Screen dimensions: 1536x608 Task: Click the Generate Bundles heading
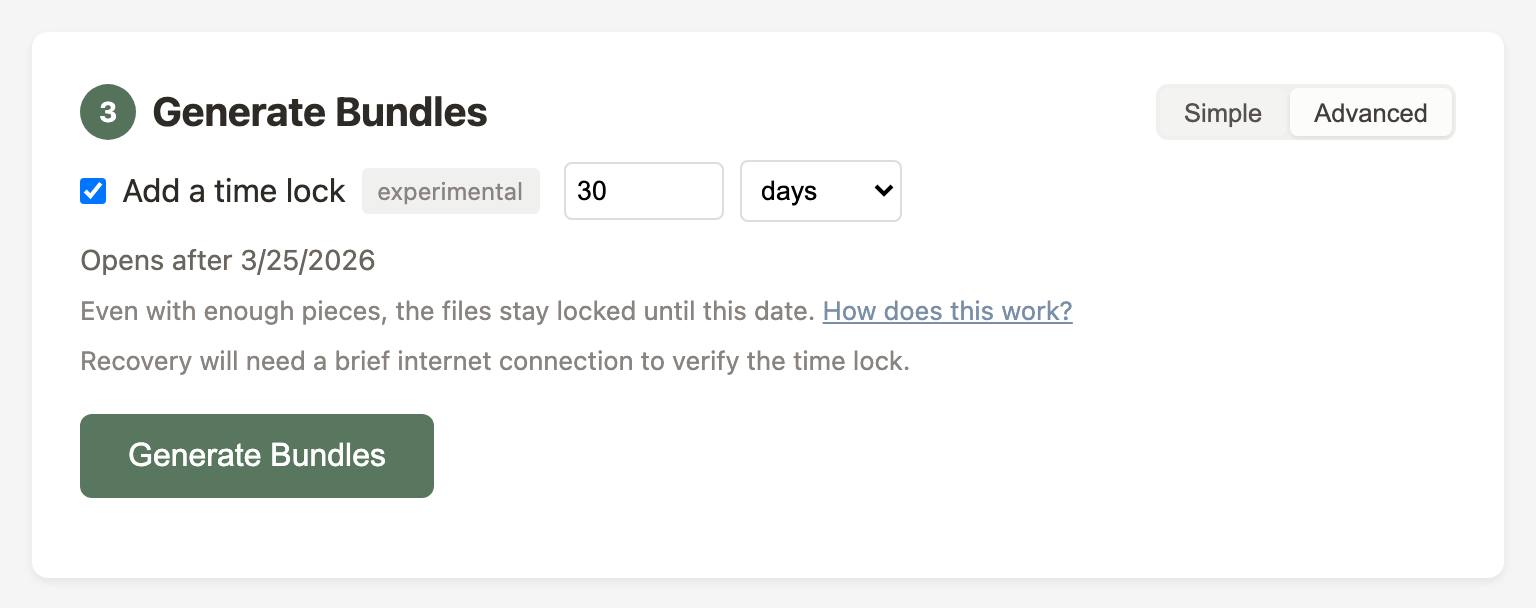click(319, 112)
